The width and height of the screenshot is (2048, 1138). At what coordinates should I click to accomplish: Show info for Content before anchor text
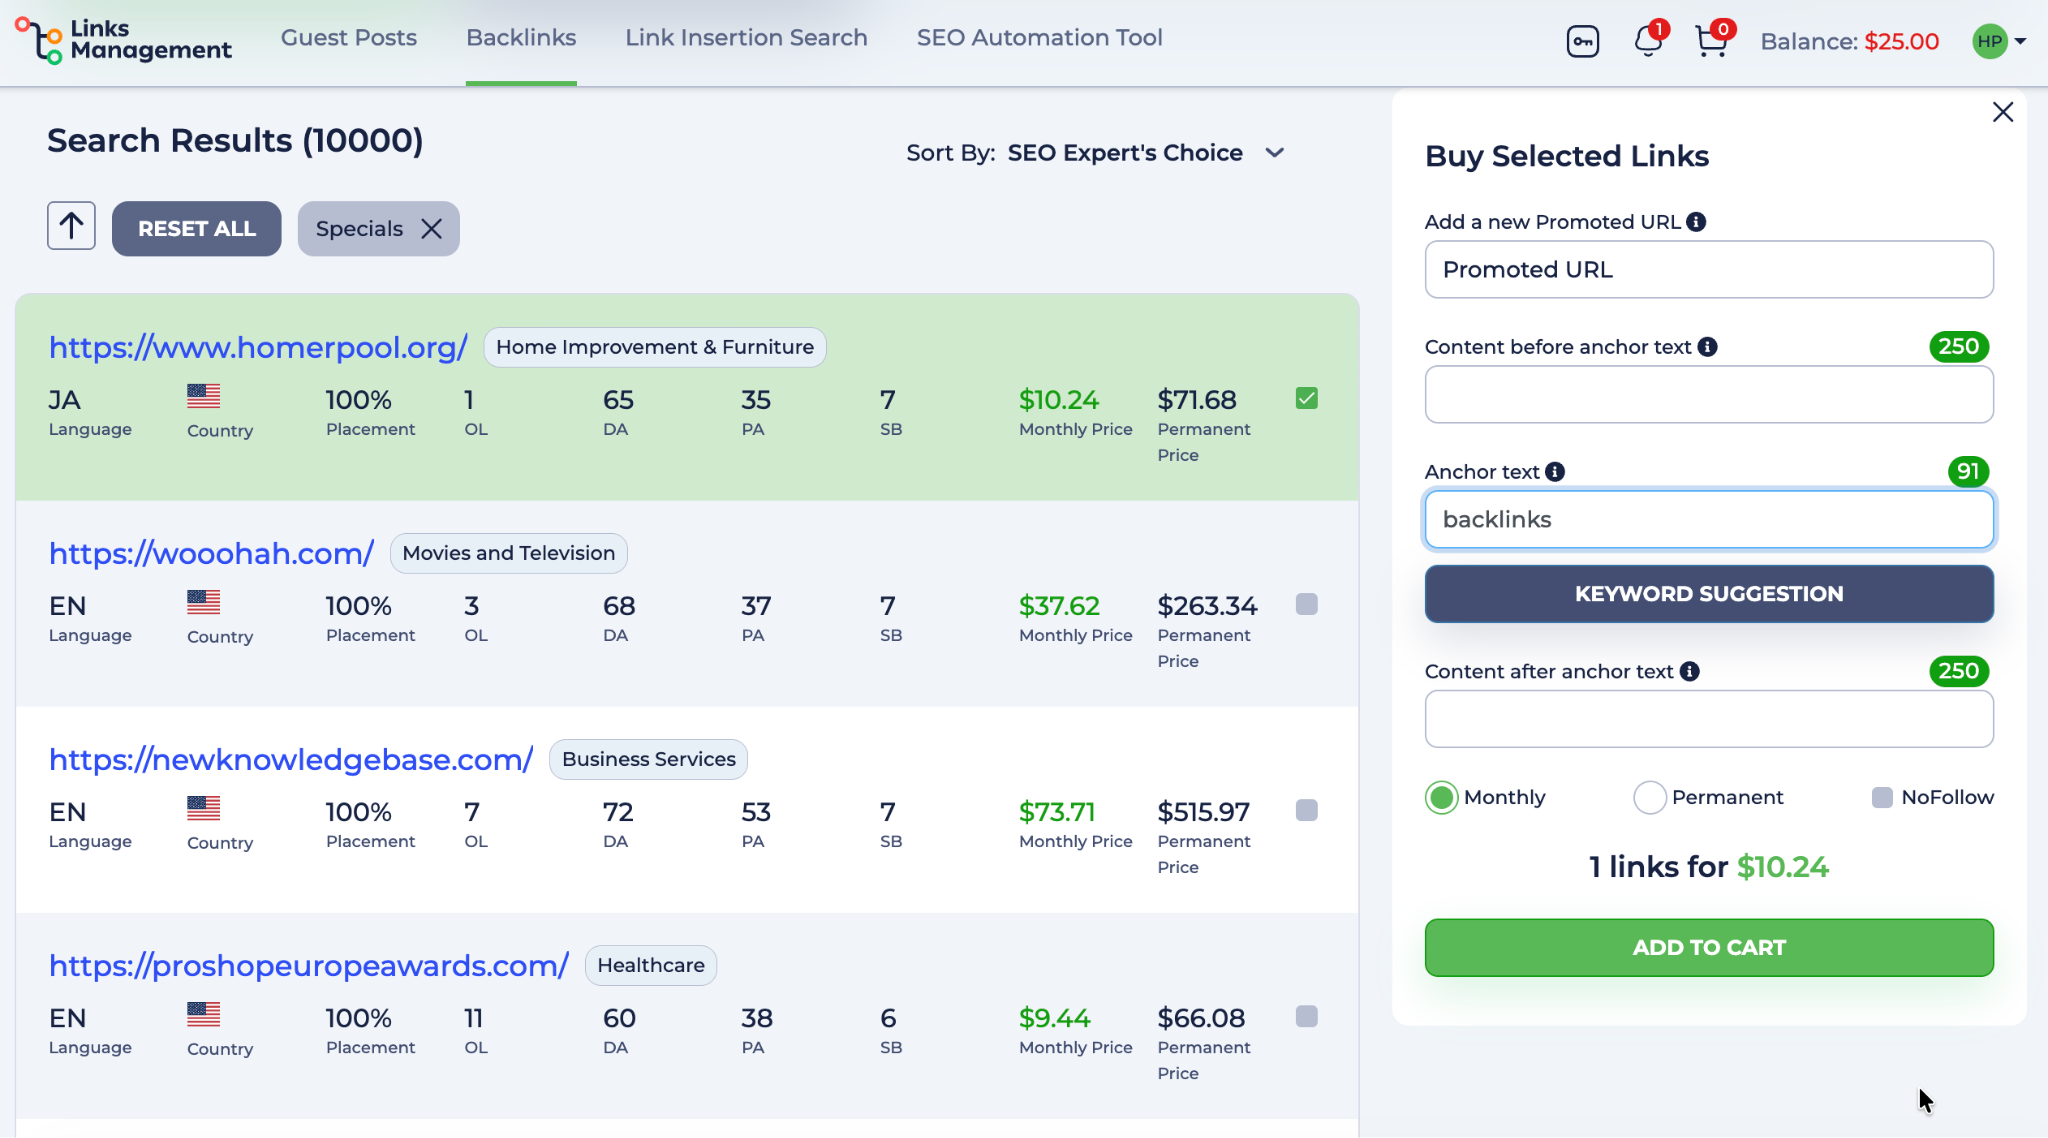[x=1708, y=347]
